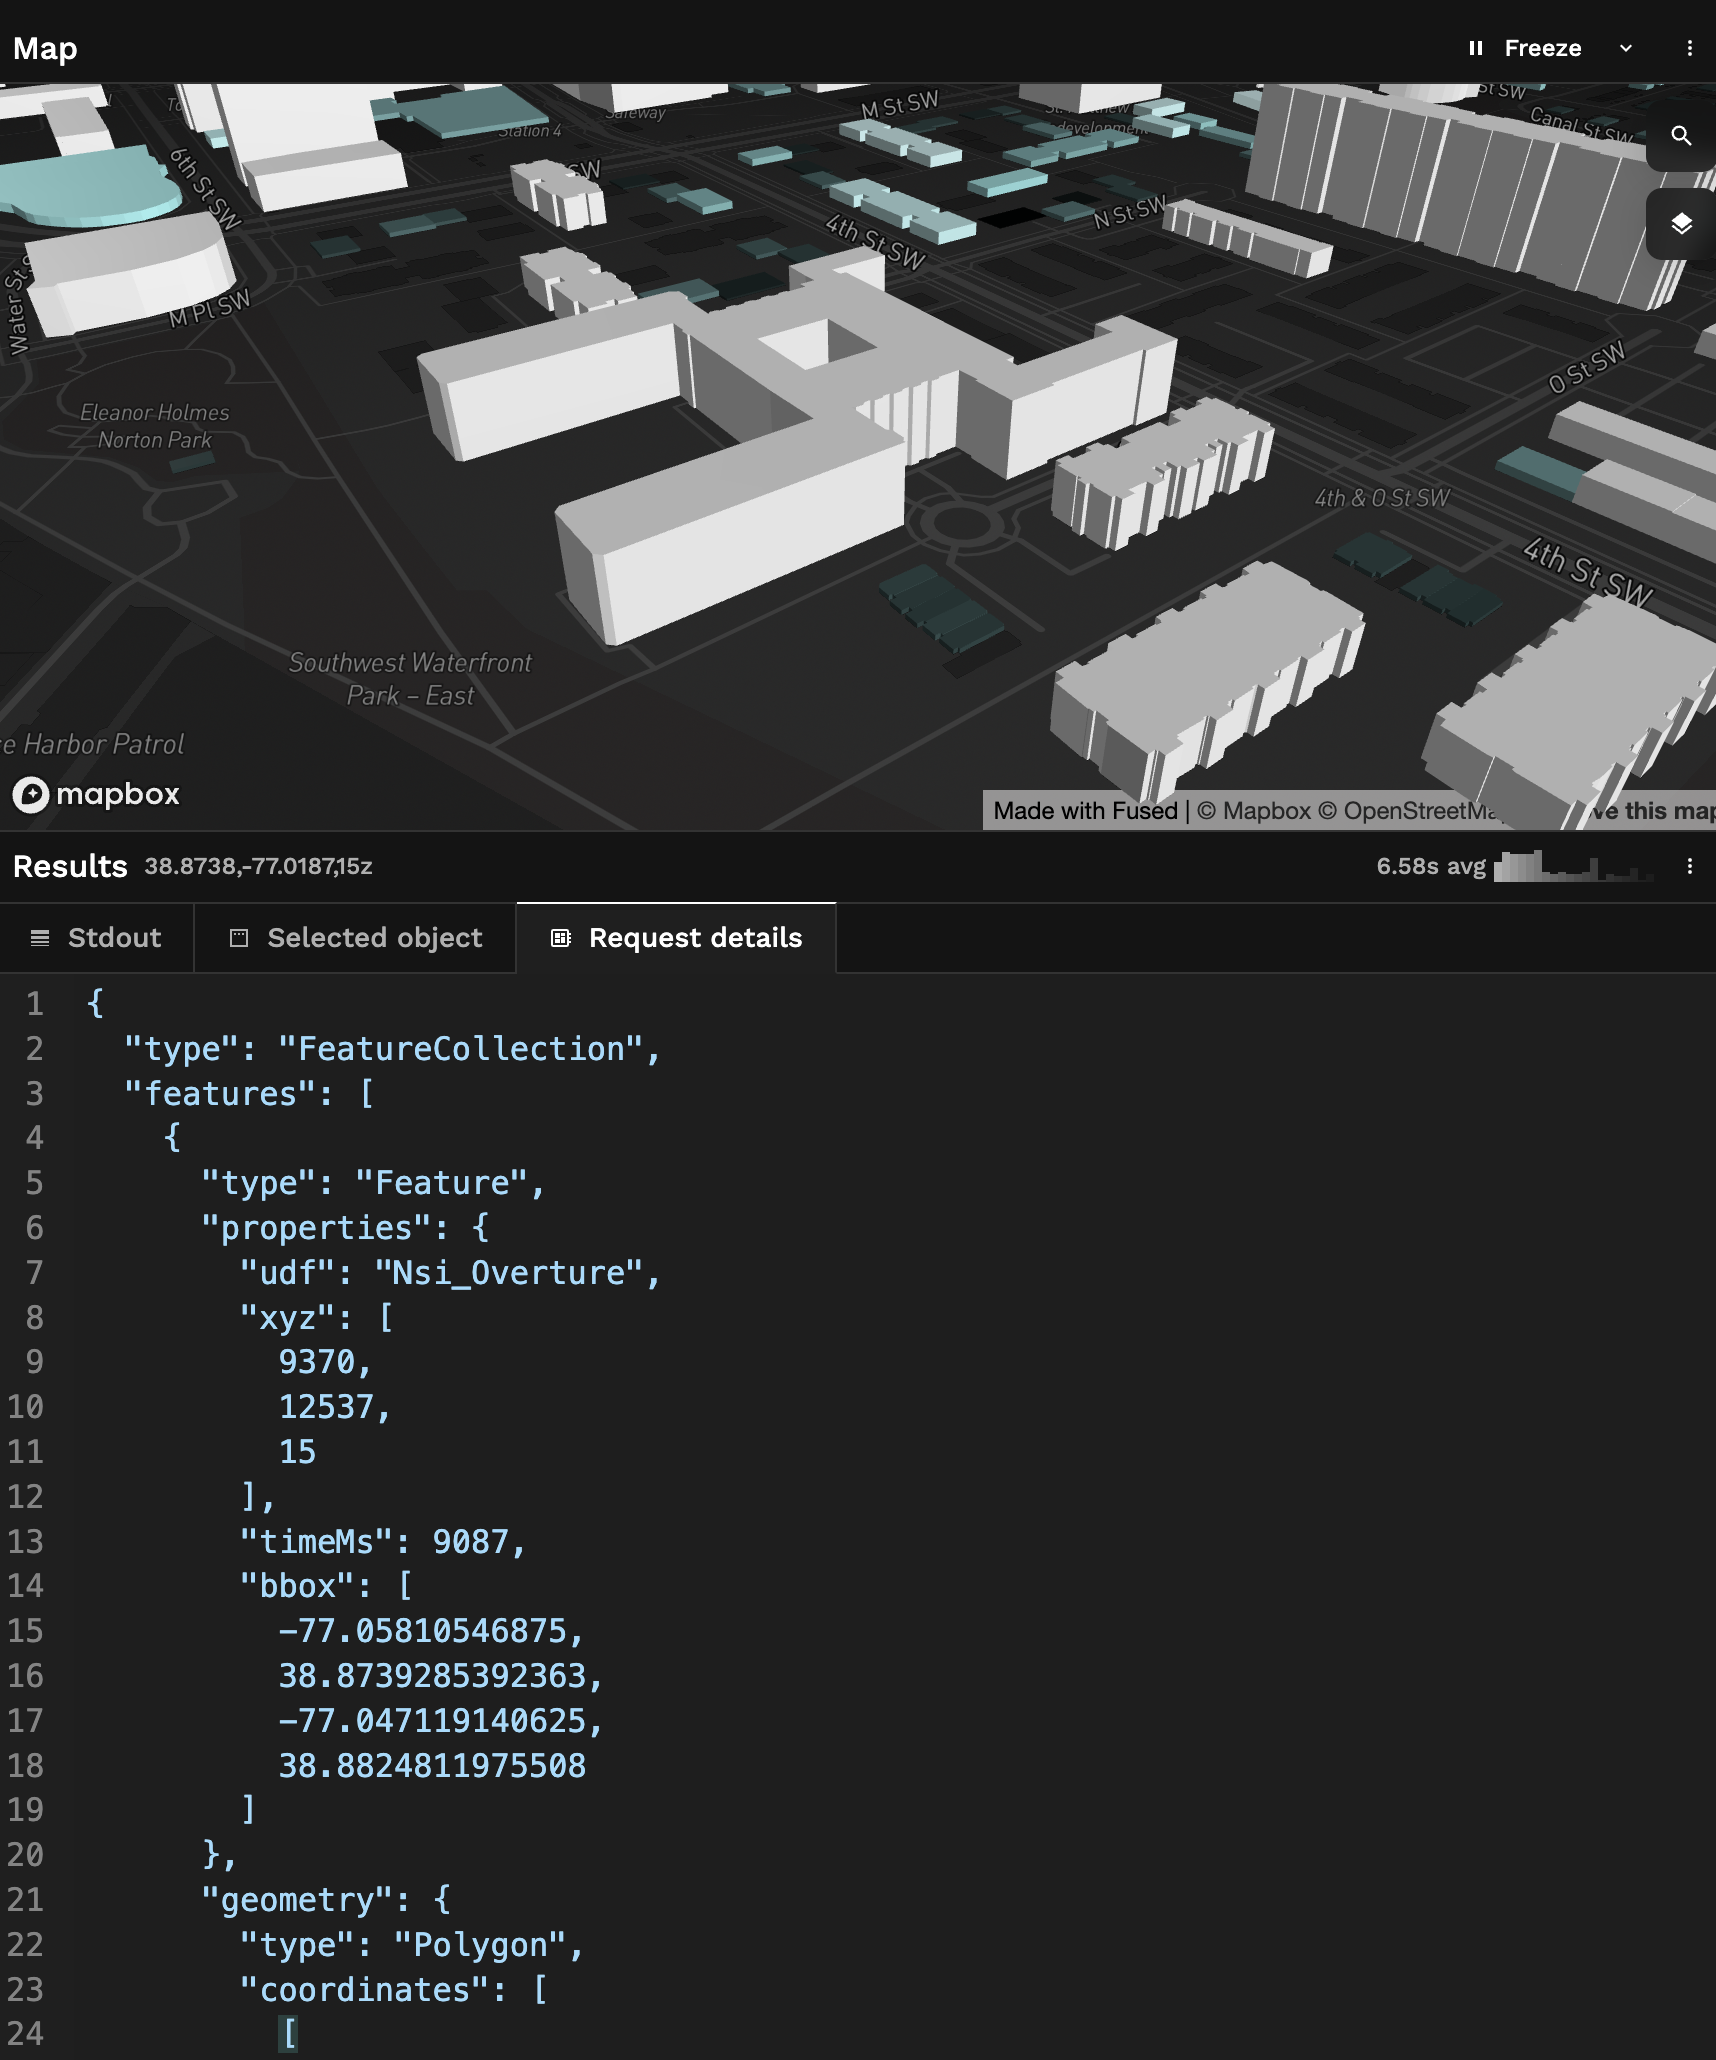Click the map search magnifier icon
1716x2060 pixels.
[x=1681, y=136]
